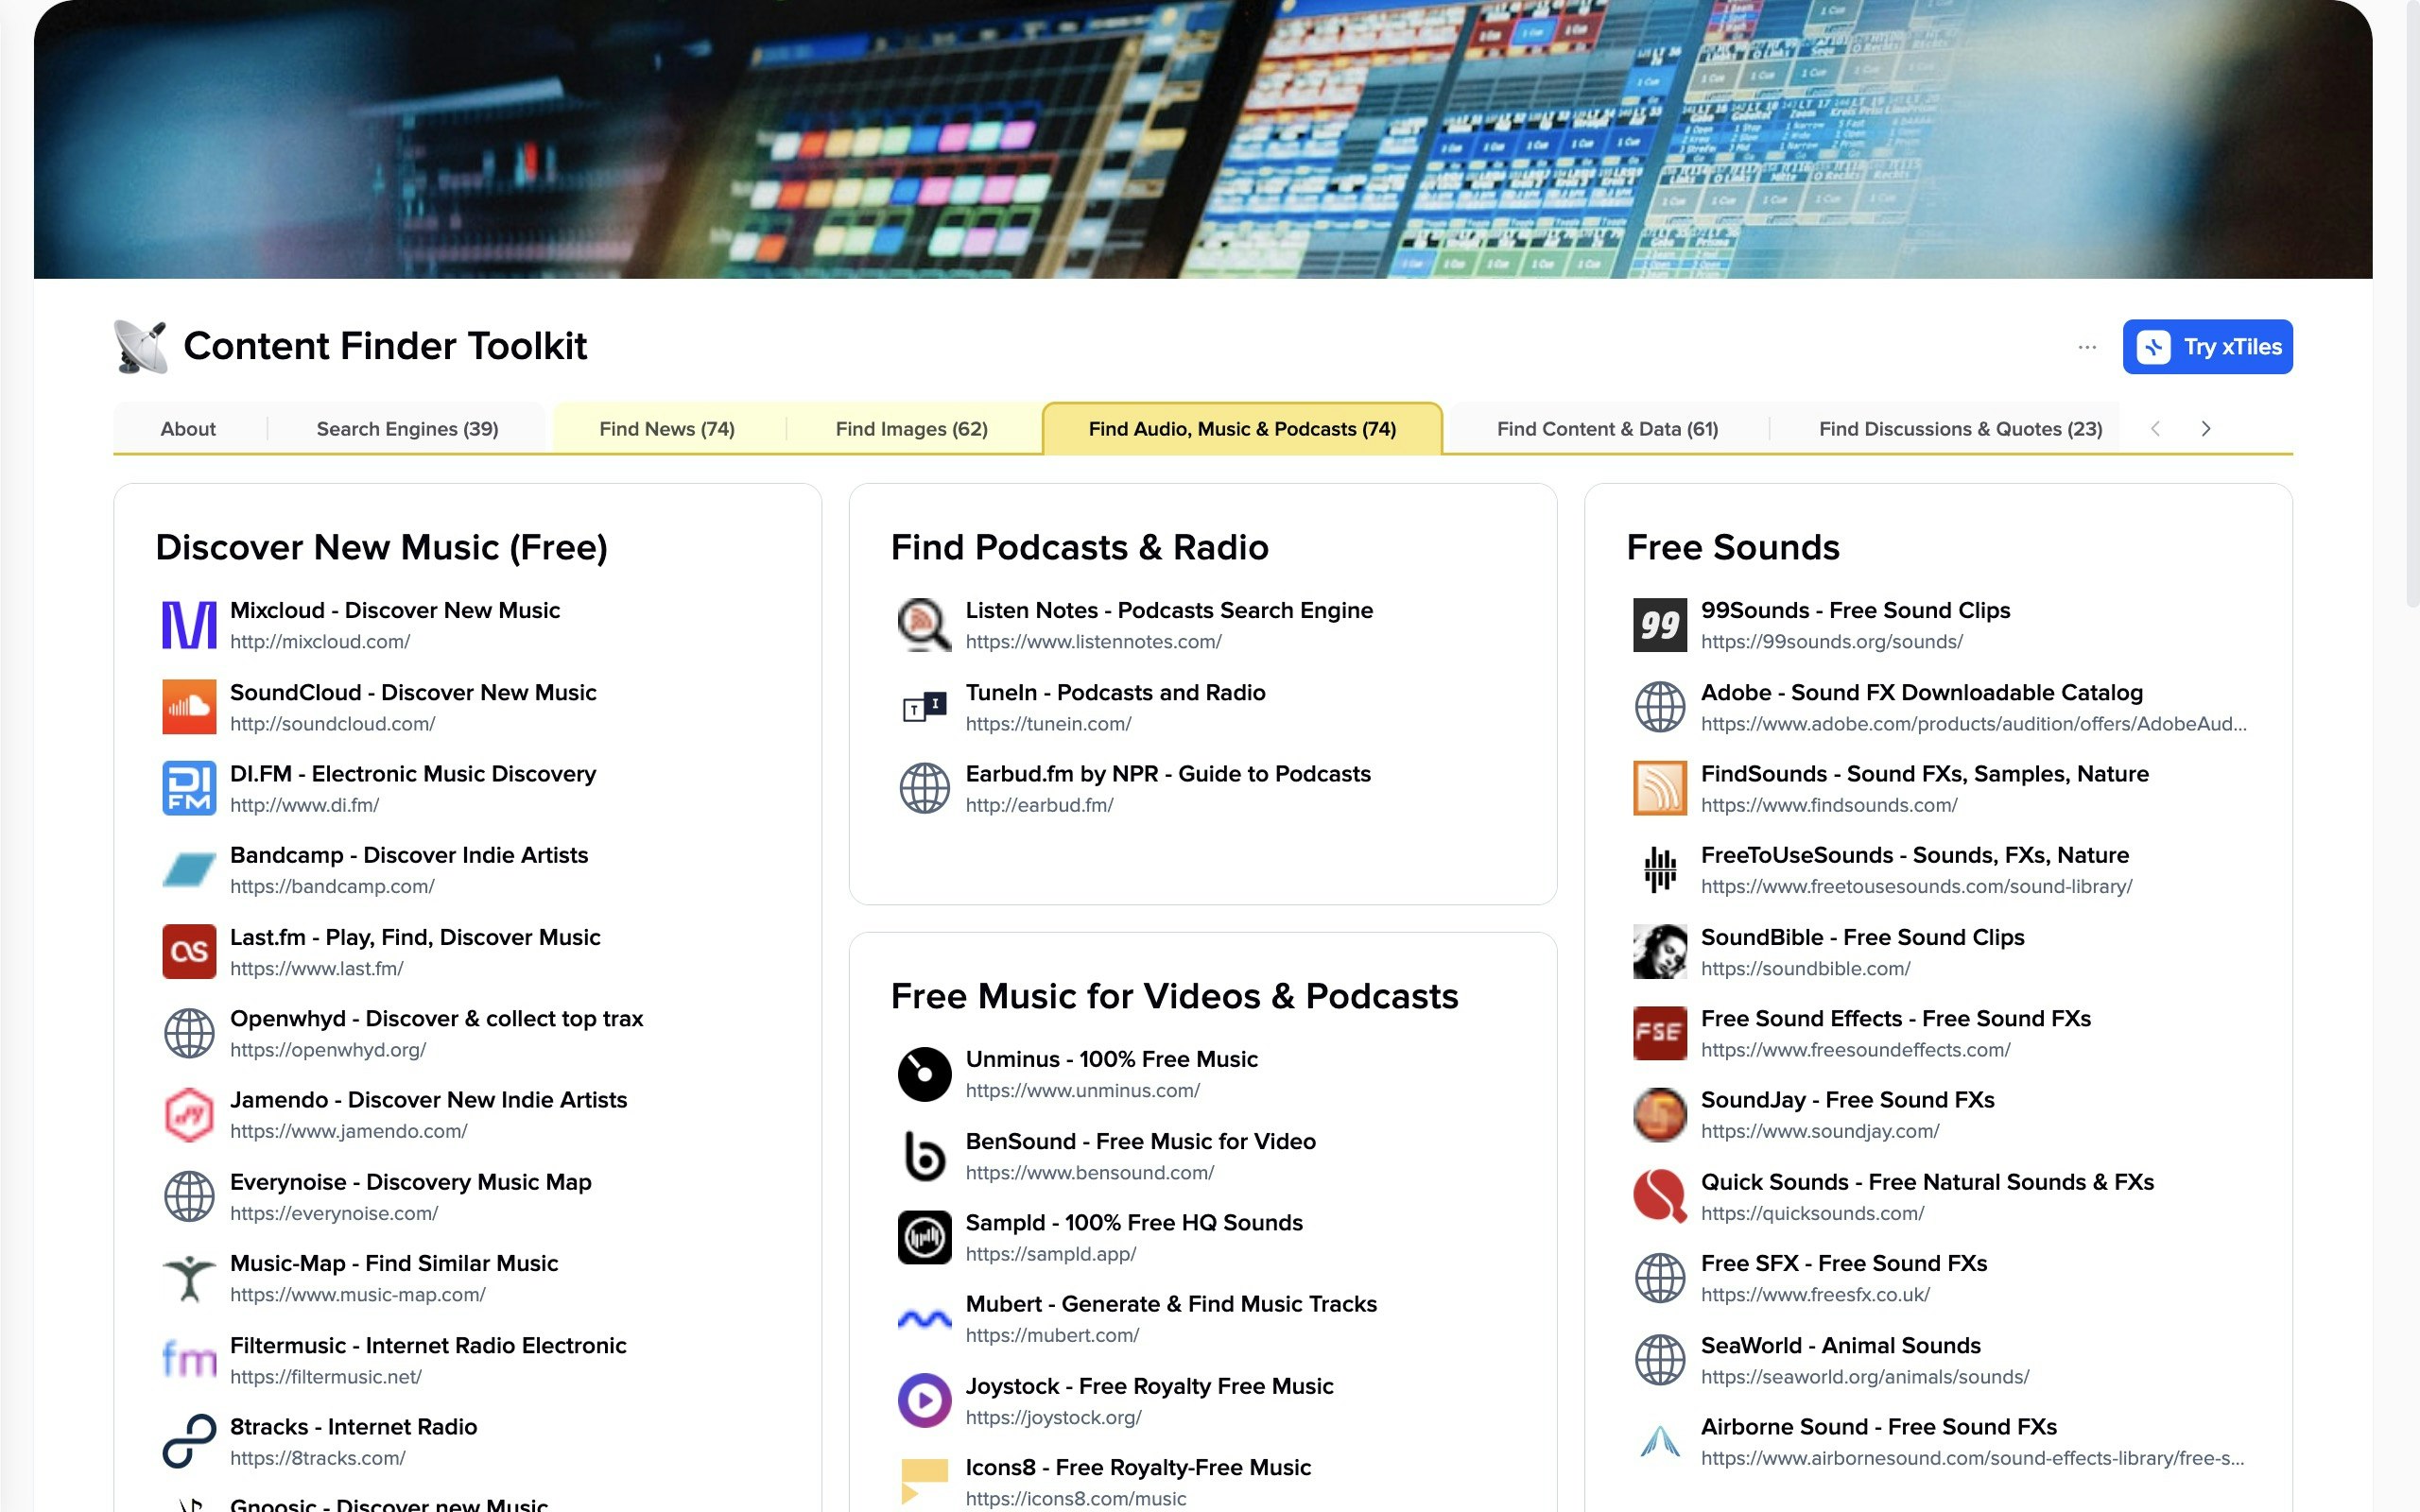Click the Jamendo logo icon
2420x1512 pixels.
point(189,1115)
